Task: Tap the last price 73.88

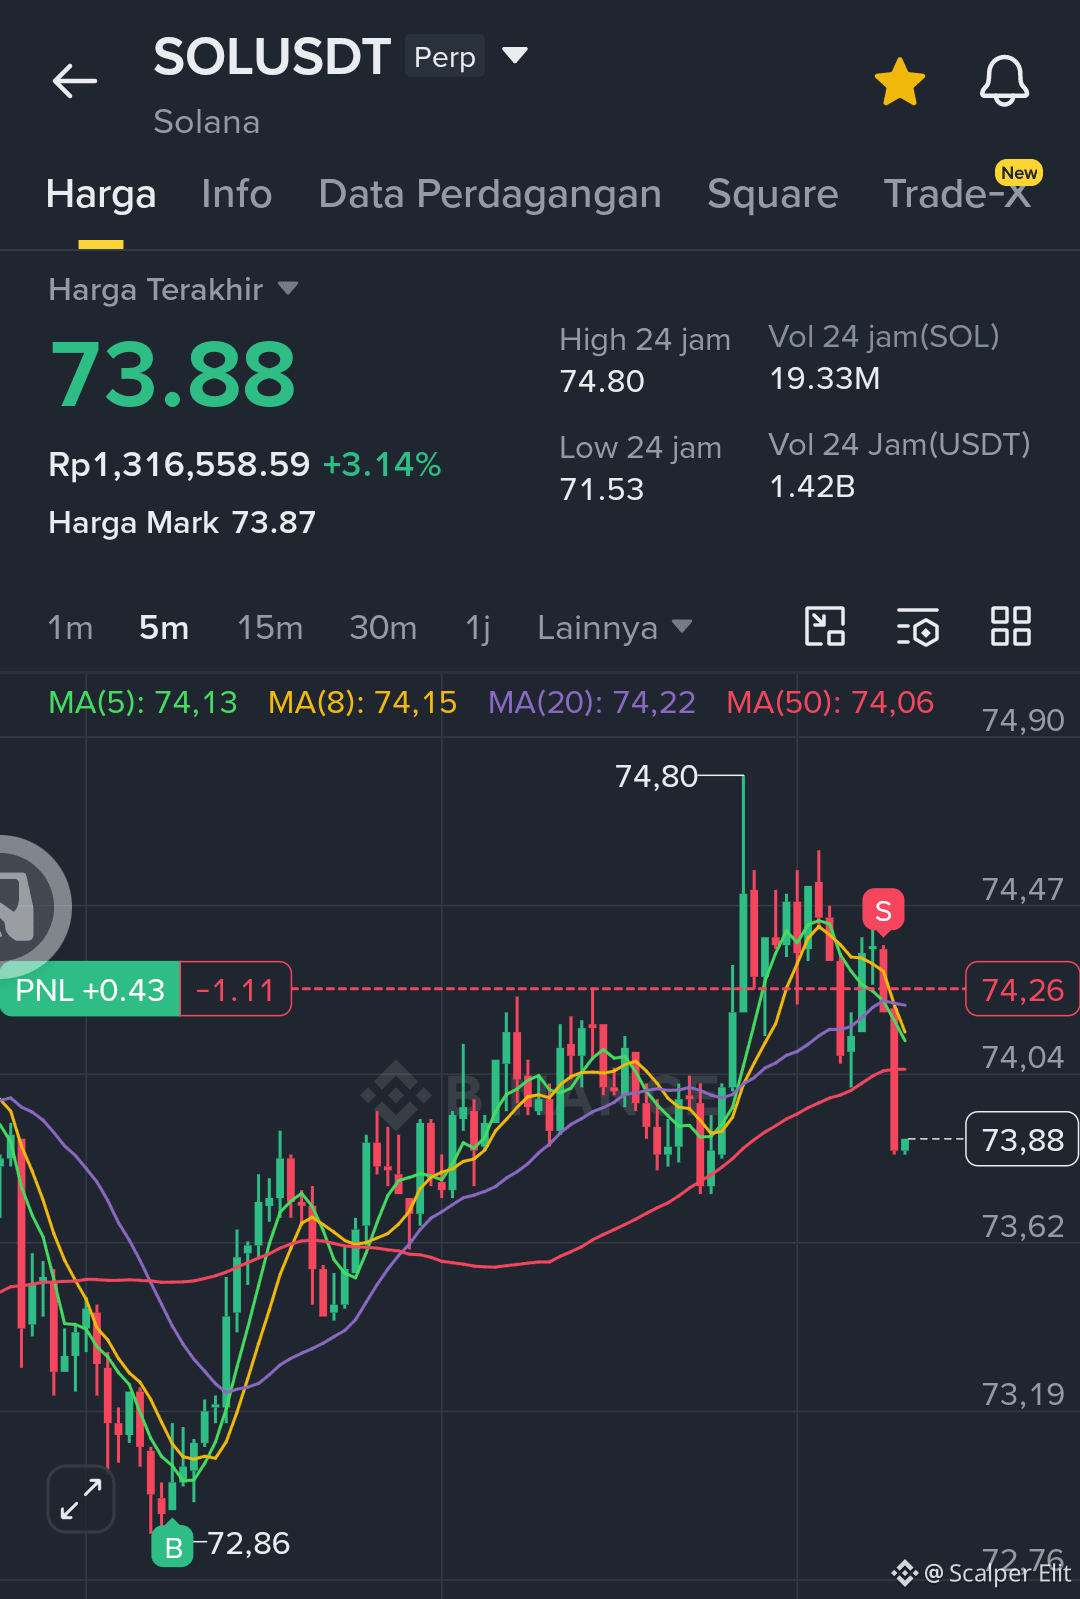Action: coord(173,376)
